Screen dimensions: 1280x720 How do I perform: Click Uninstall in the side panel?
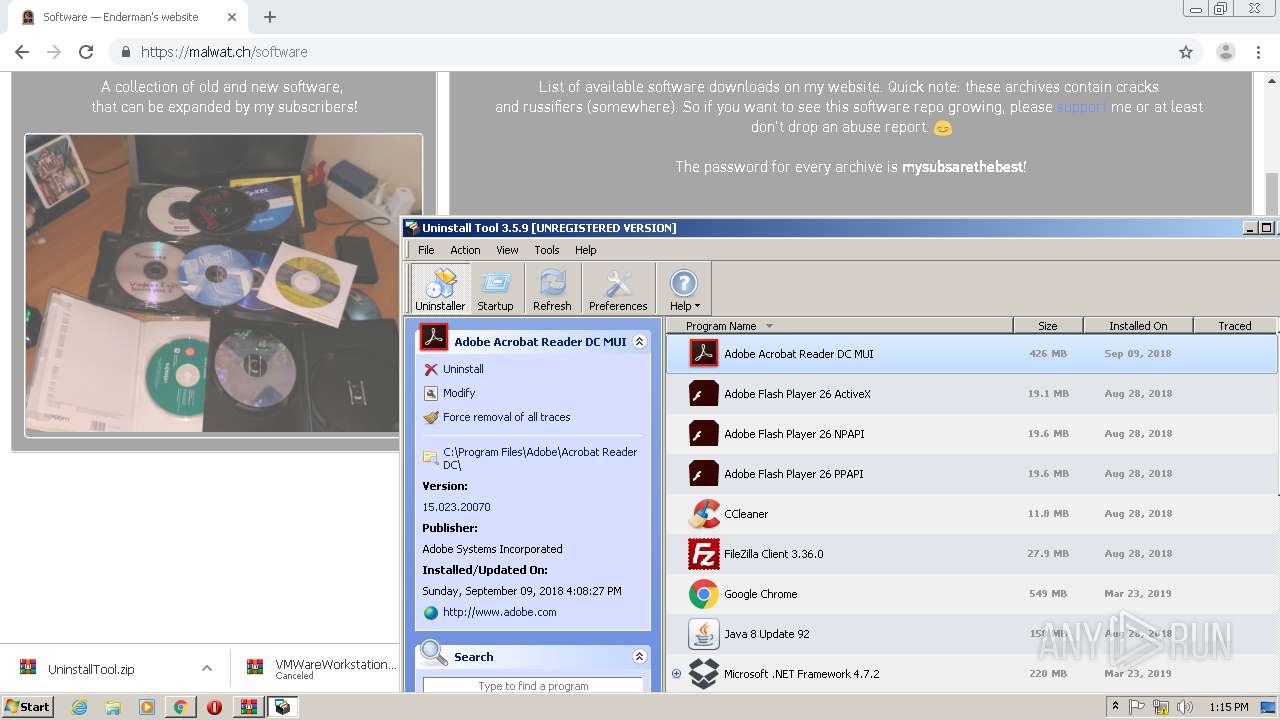[x=463, y=369]
